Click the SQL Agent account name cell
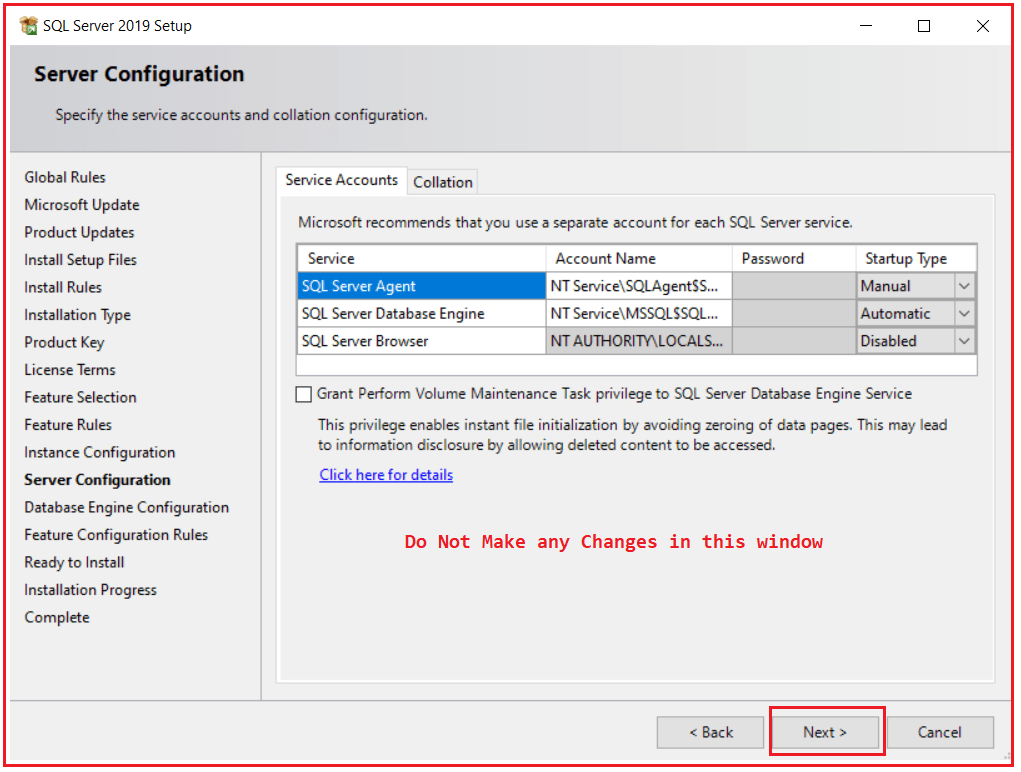 (x=639, y=286)
